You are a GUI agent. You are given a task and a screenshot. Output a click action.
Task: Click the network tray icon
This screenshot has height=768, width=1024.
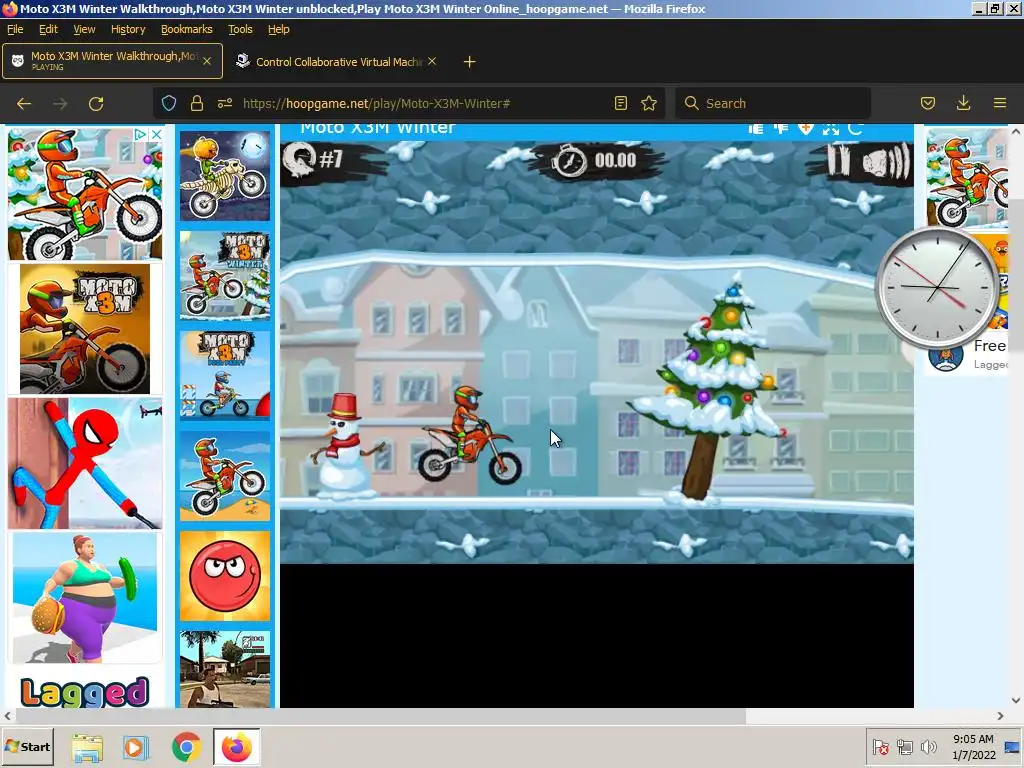pyautogui.click(x=904, y=747)
